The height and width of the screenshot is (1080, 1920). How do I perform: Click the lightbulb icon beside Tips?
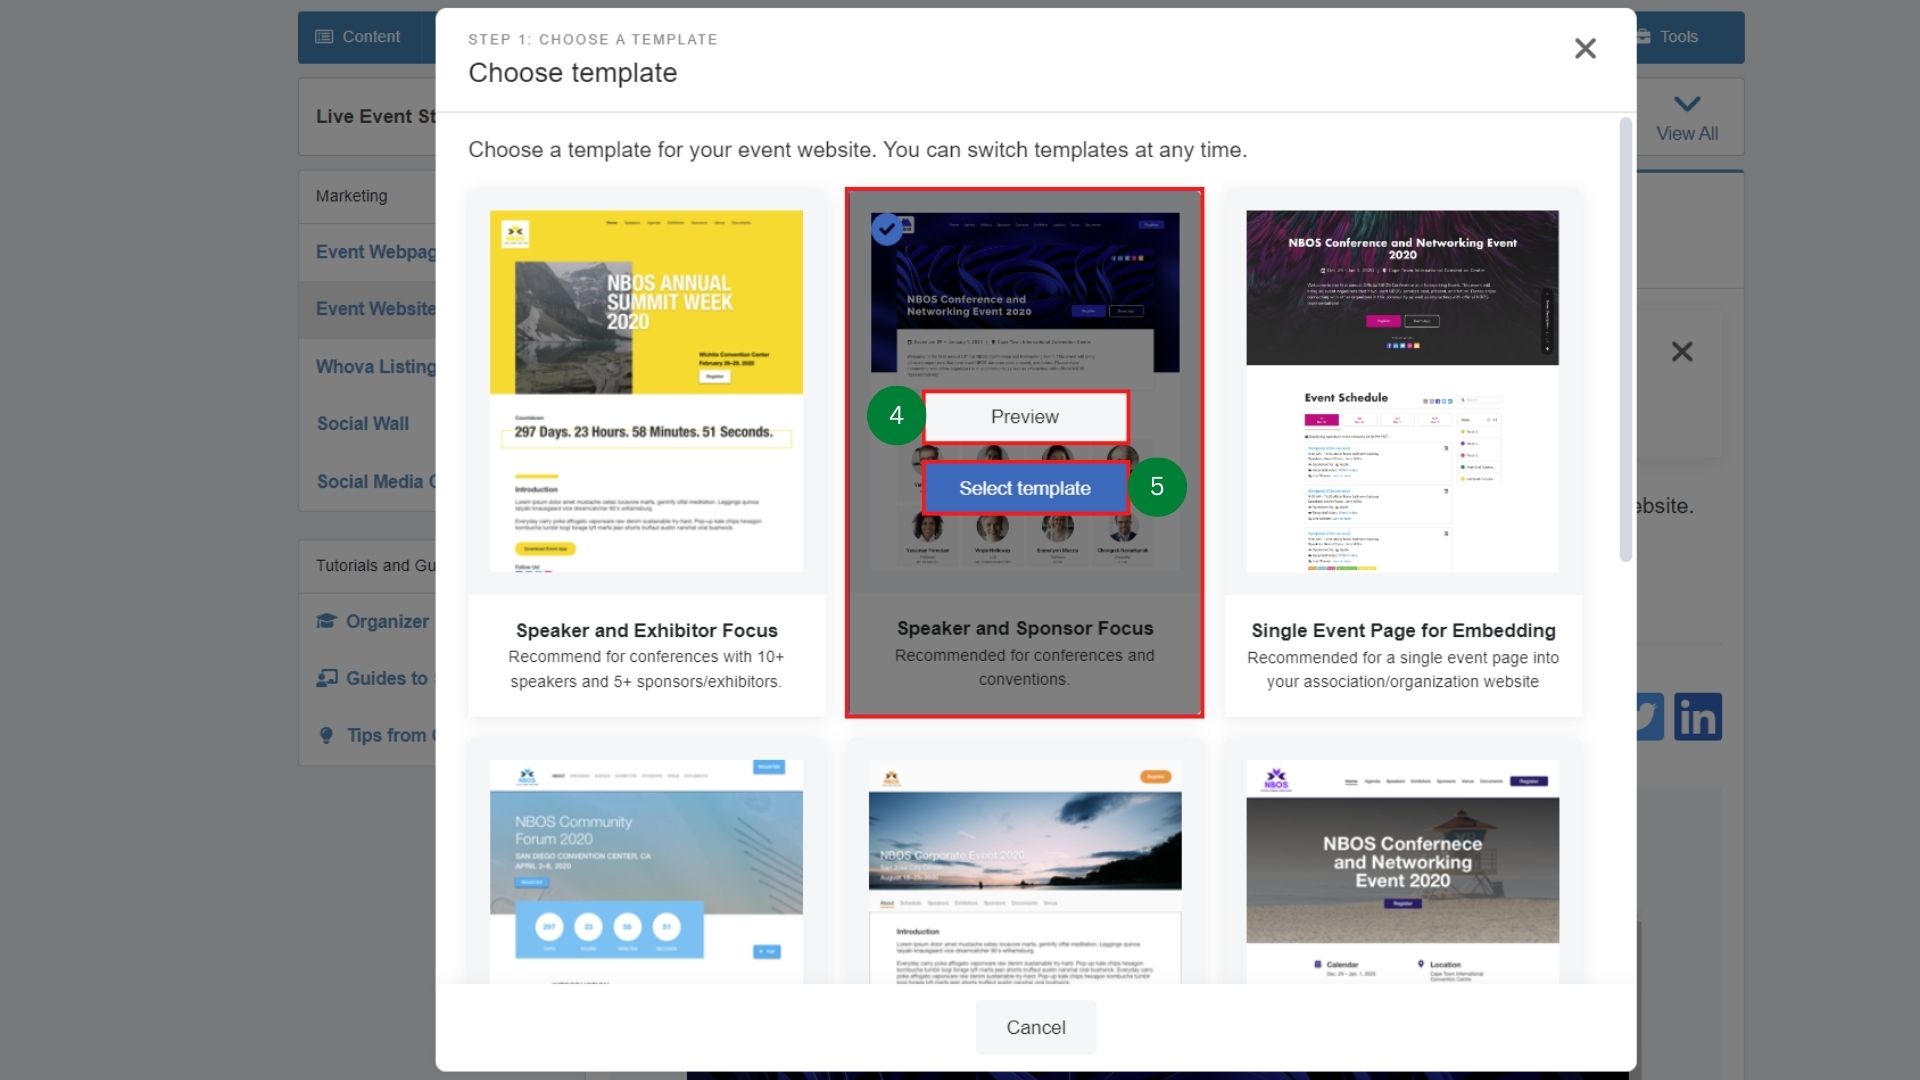coord(326,735)
